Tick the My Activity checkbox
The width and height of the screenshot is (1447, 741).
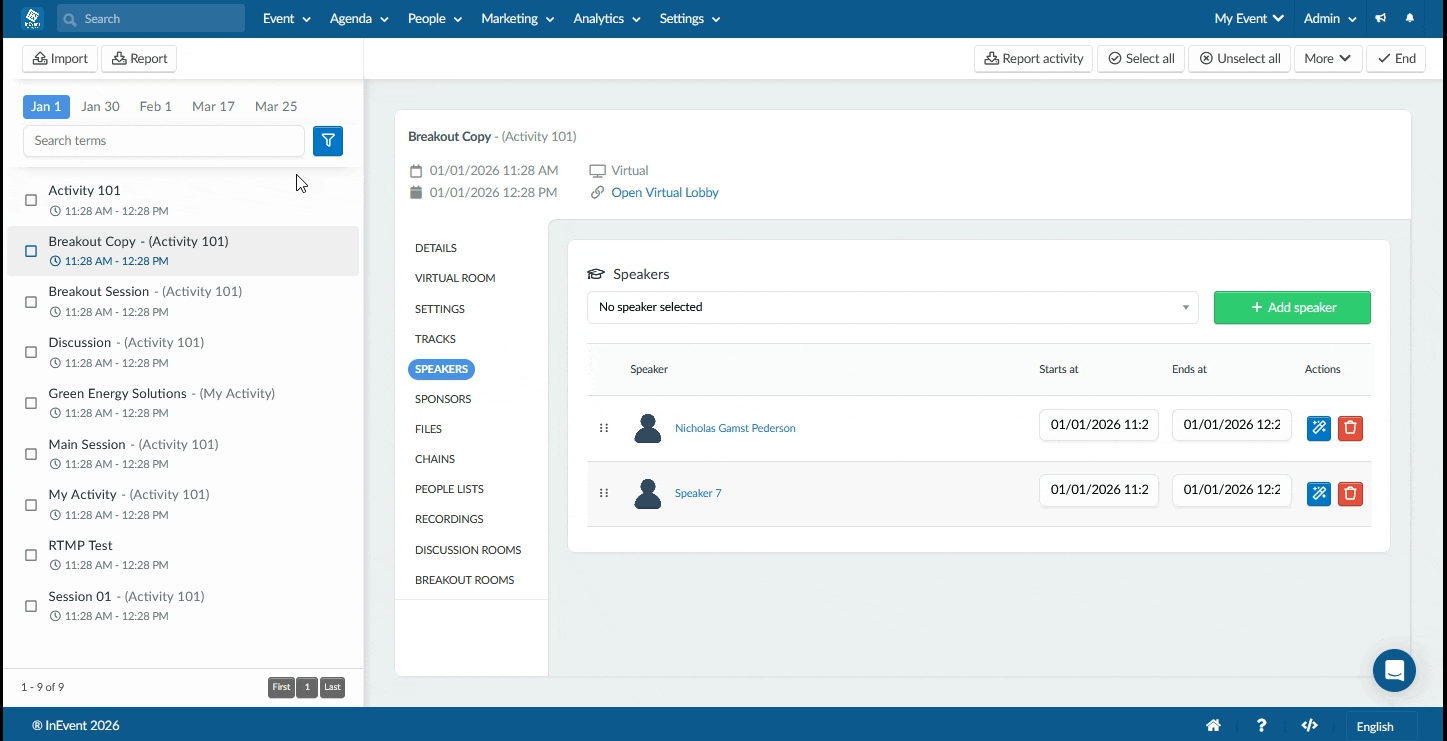point(31,505)
